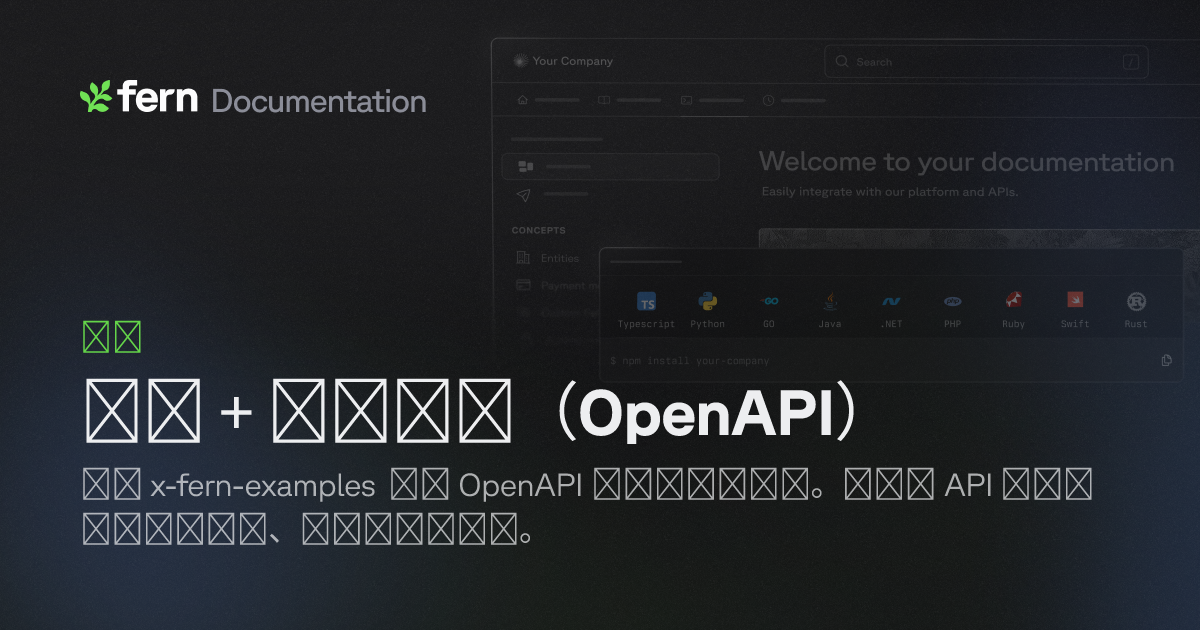
Task: Click Welcome to your documentation heading
Action: (966, 162)
